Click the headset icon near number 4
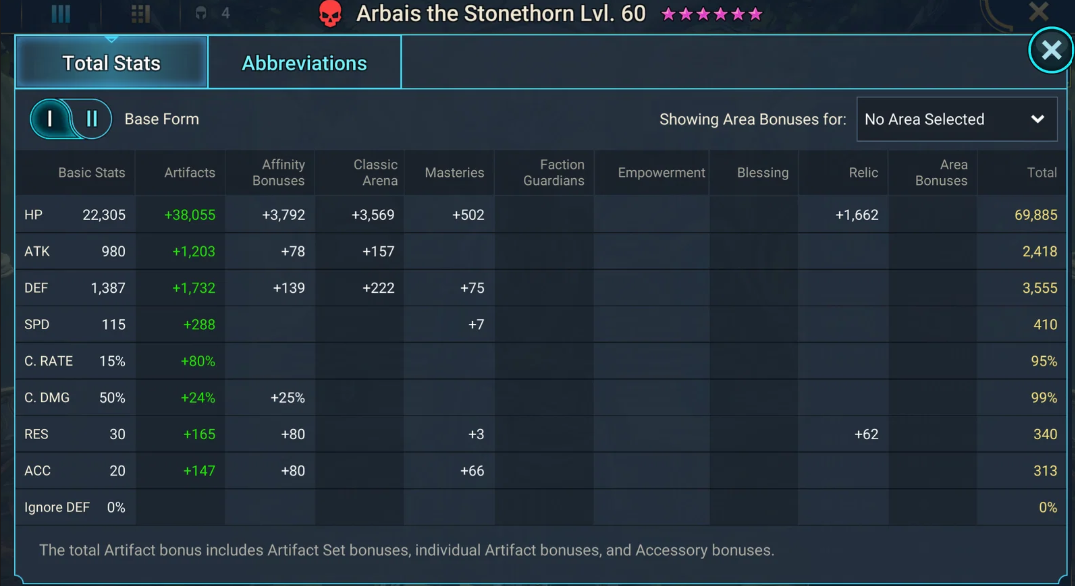Screen dimensions: 1075x586 tap(201, 13)
